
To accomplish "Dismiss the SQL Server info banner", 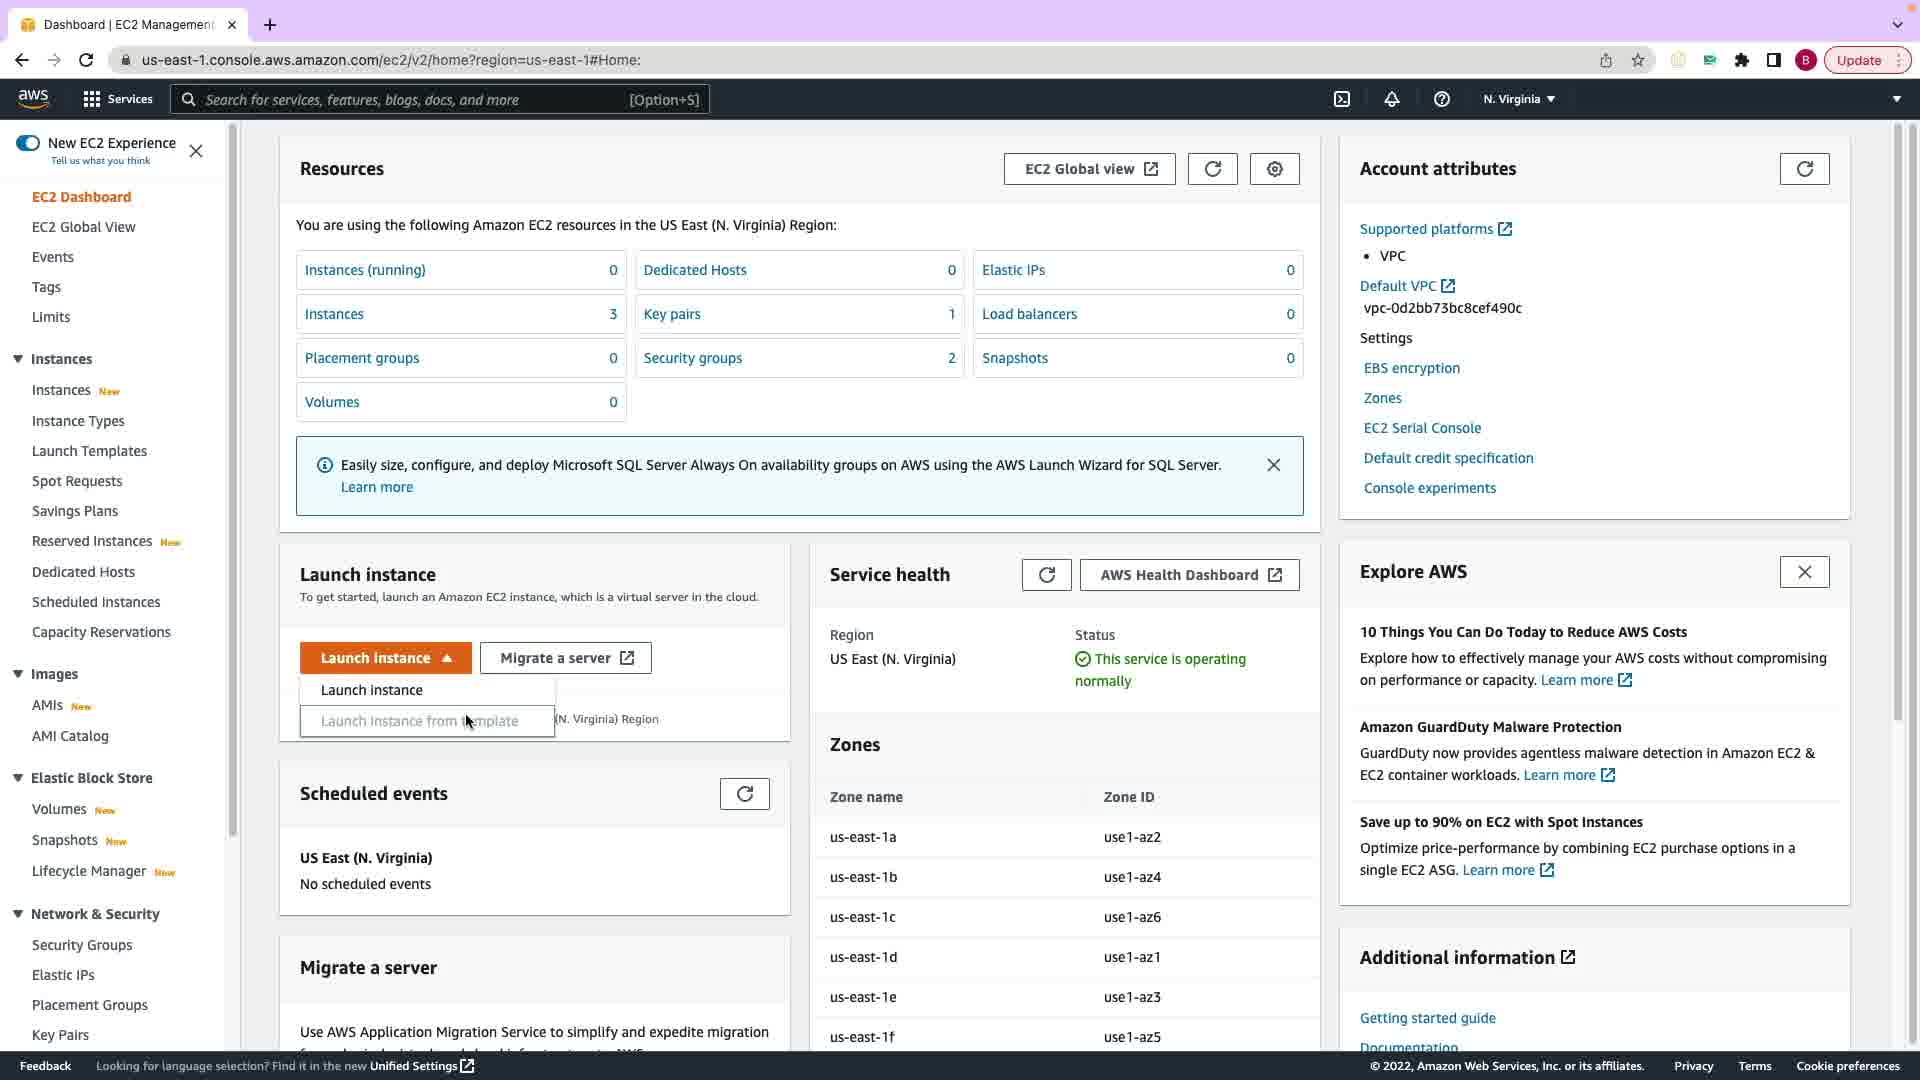I will (1273, 465).
